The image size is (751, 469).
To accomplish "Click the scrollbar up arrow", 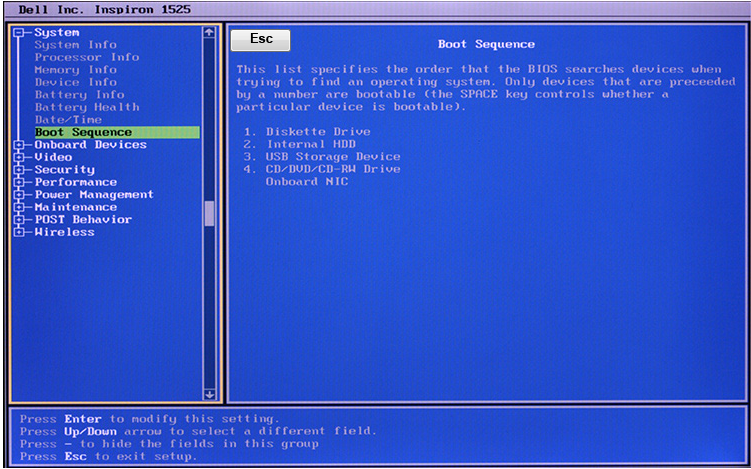I will pos(209,32).
